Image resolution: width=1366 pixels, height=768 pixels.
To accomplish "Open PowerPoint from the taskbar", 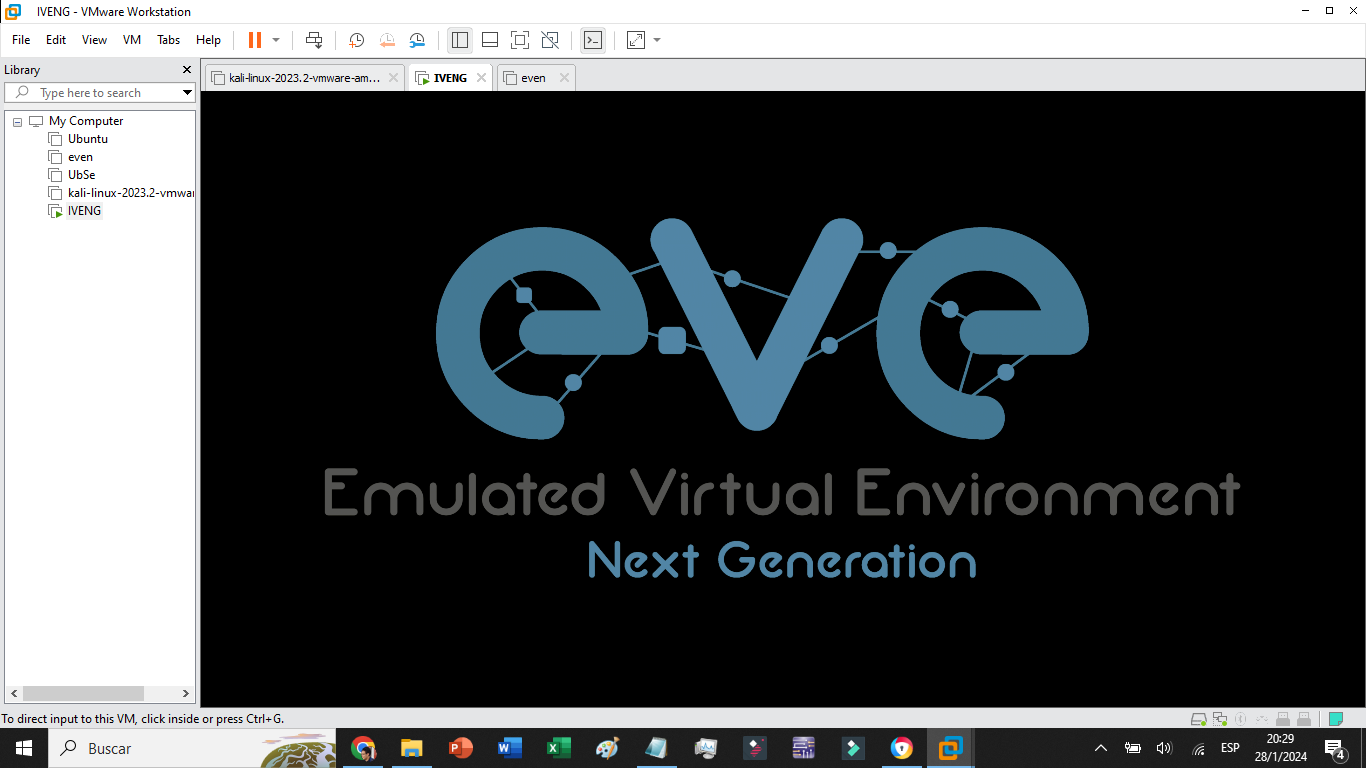I will tap(460, 748).
